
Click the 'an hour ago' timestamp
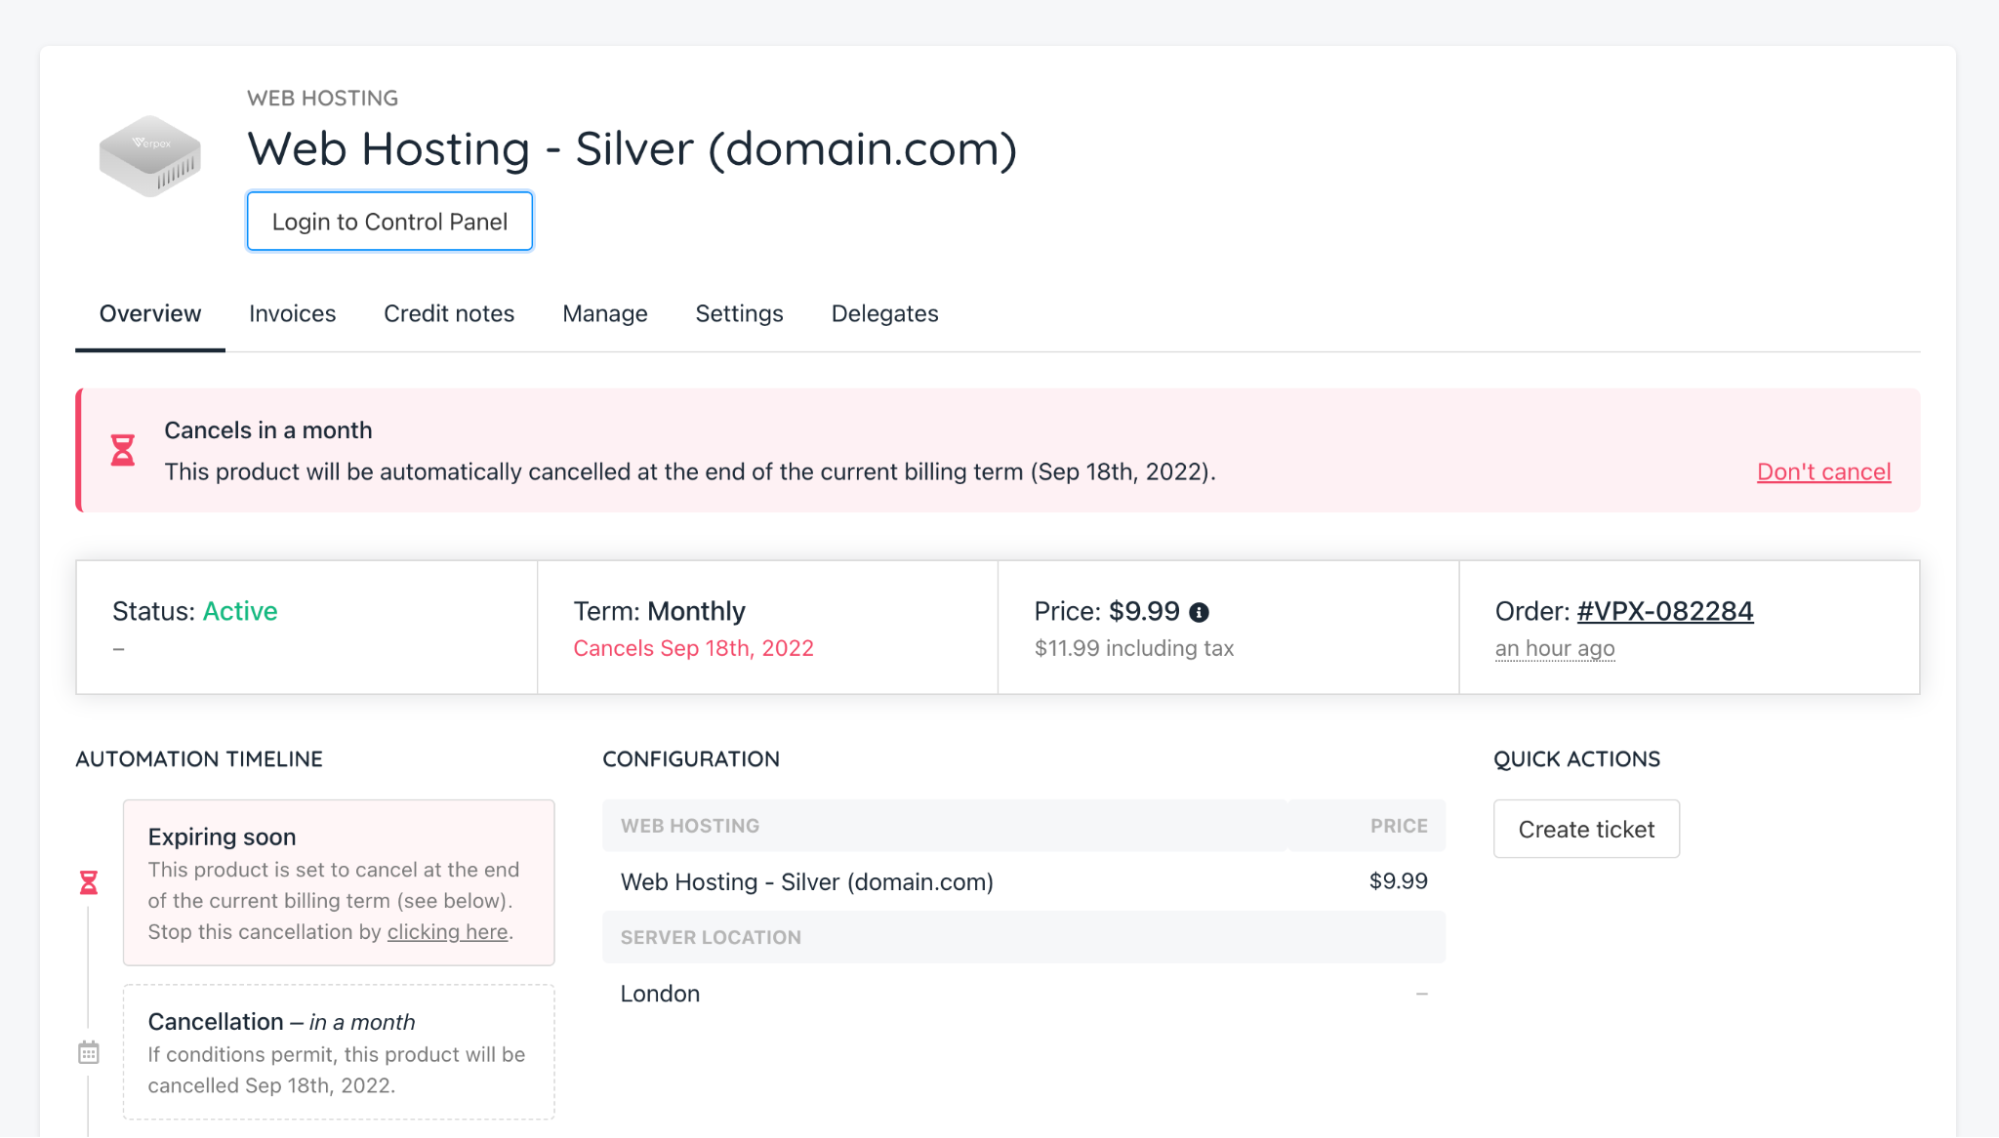click(1554, 648)
